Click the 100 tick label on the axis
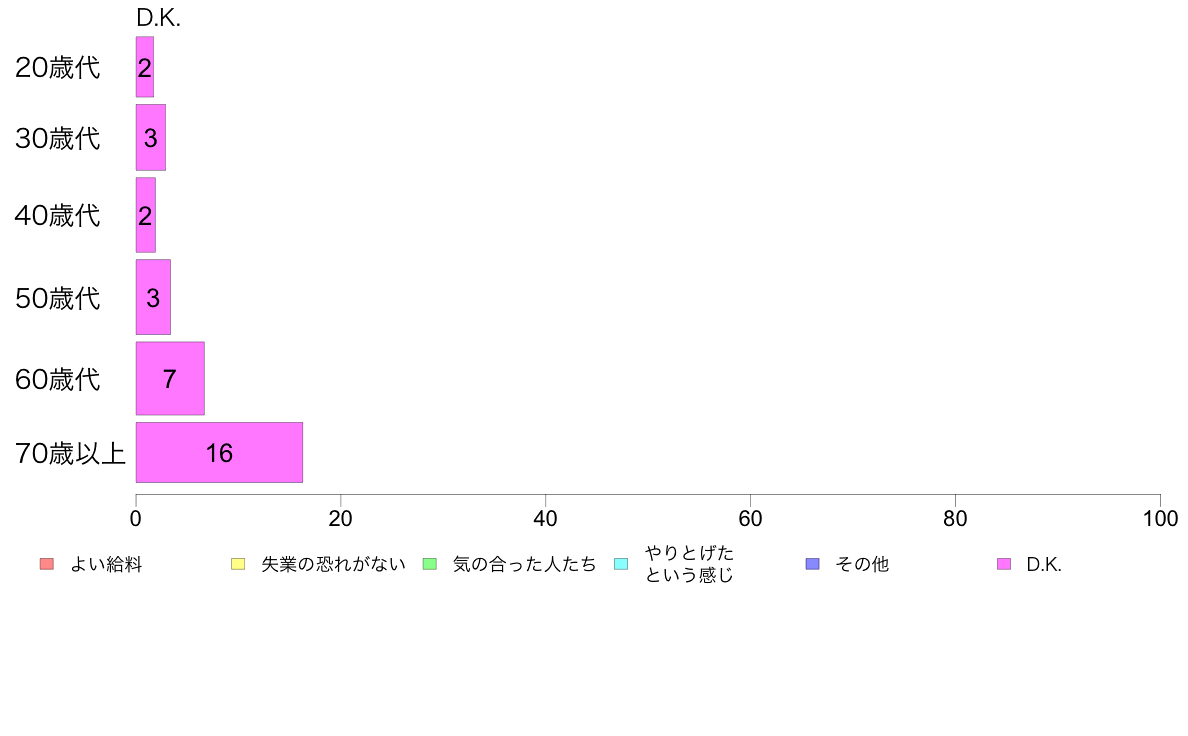The height and width of the screenshot is (736, 1188). (x=1160, y=518)
